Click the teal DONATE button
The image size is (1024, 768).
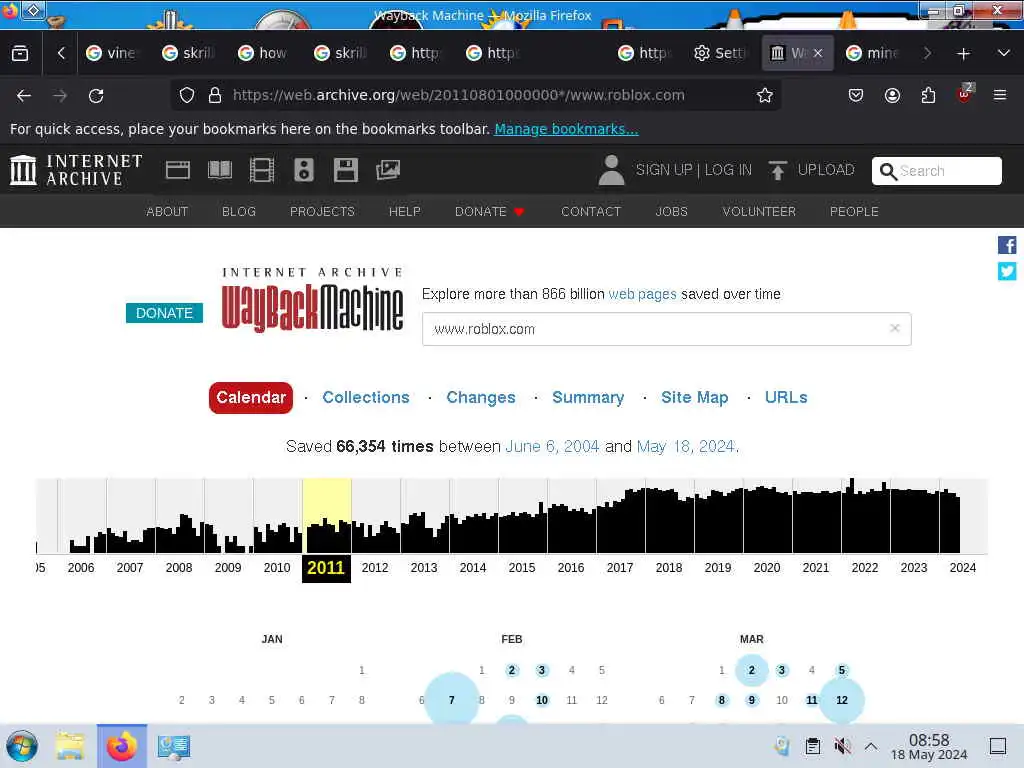164,313
